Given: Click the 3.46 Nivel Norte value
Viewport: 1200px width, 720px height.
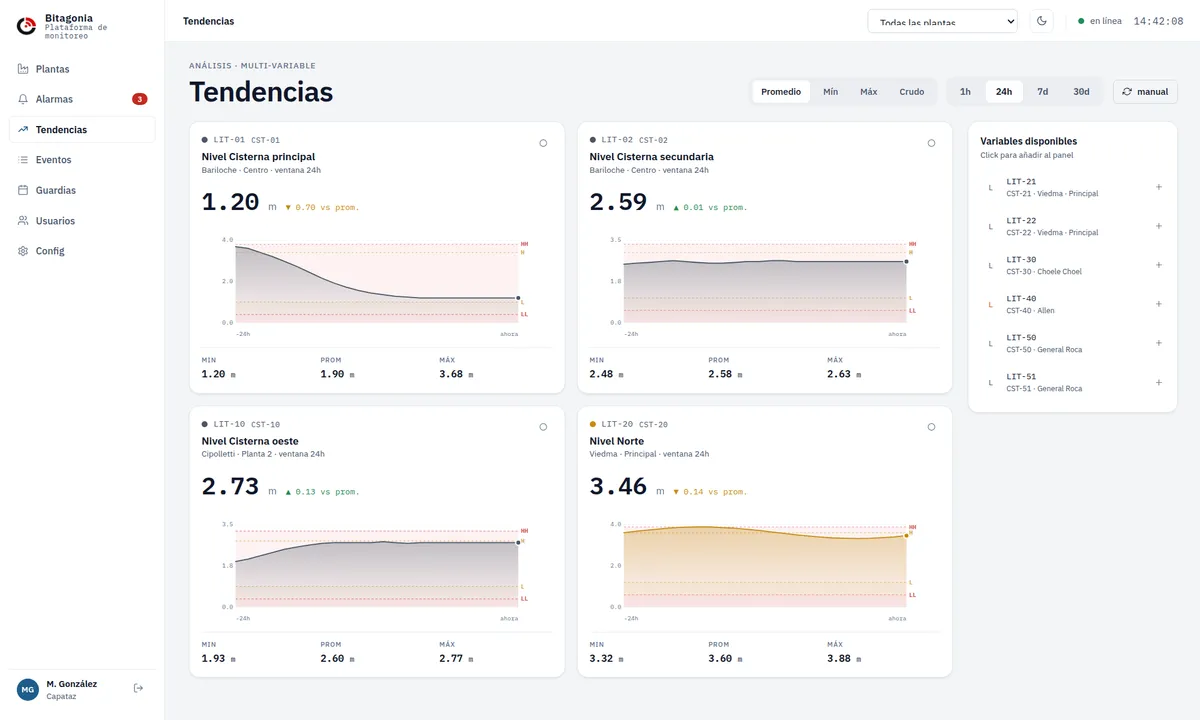Looking at the screenshot, I should point(618,487).
